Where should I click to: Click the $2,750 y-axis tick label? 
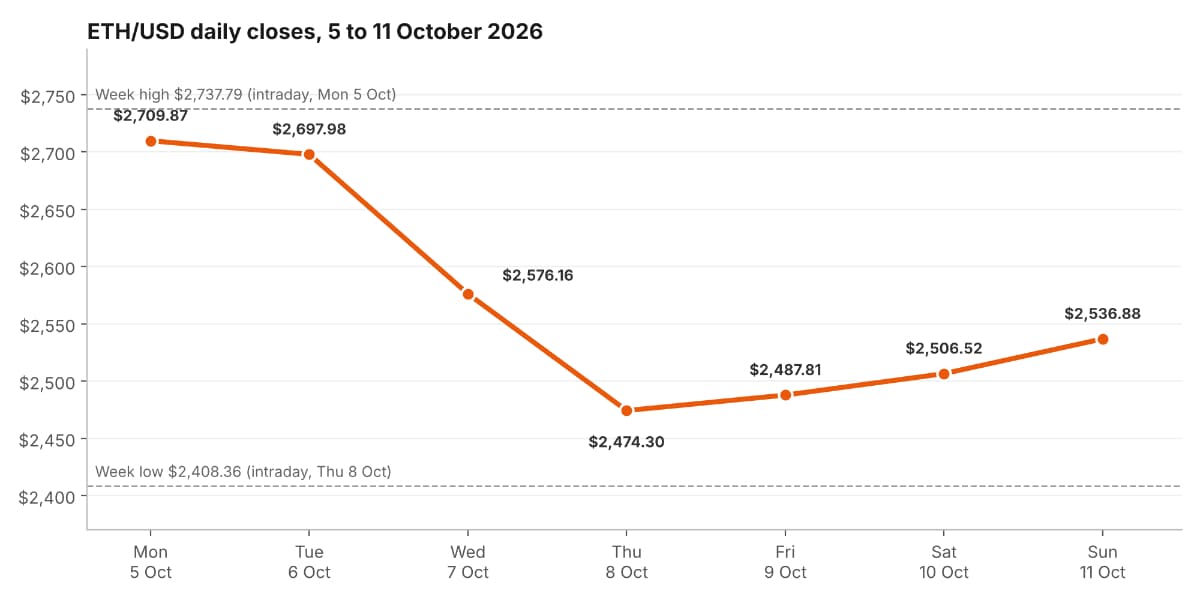(x=48, y=96)
